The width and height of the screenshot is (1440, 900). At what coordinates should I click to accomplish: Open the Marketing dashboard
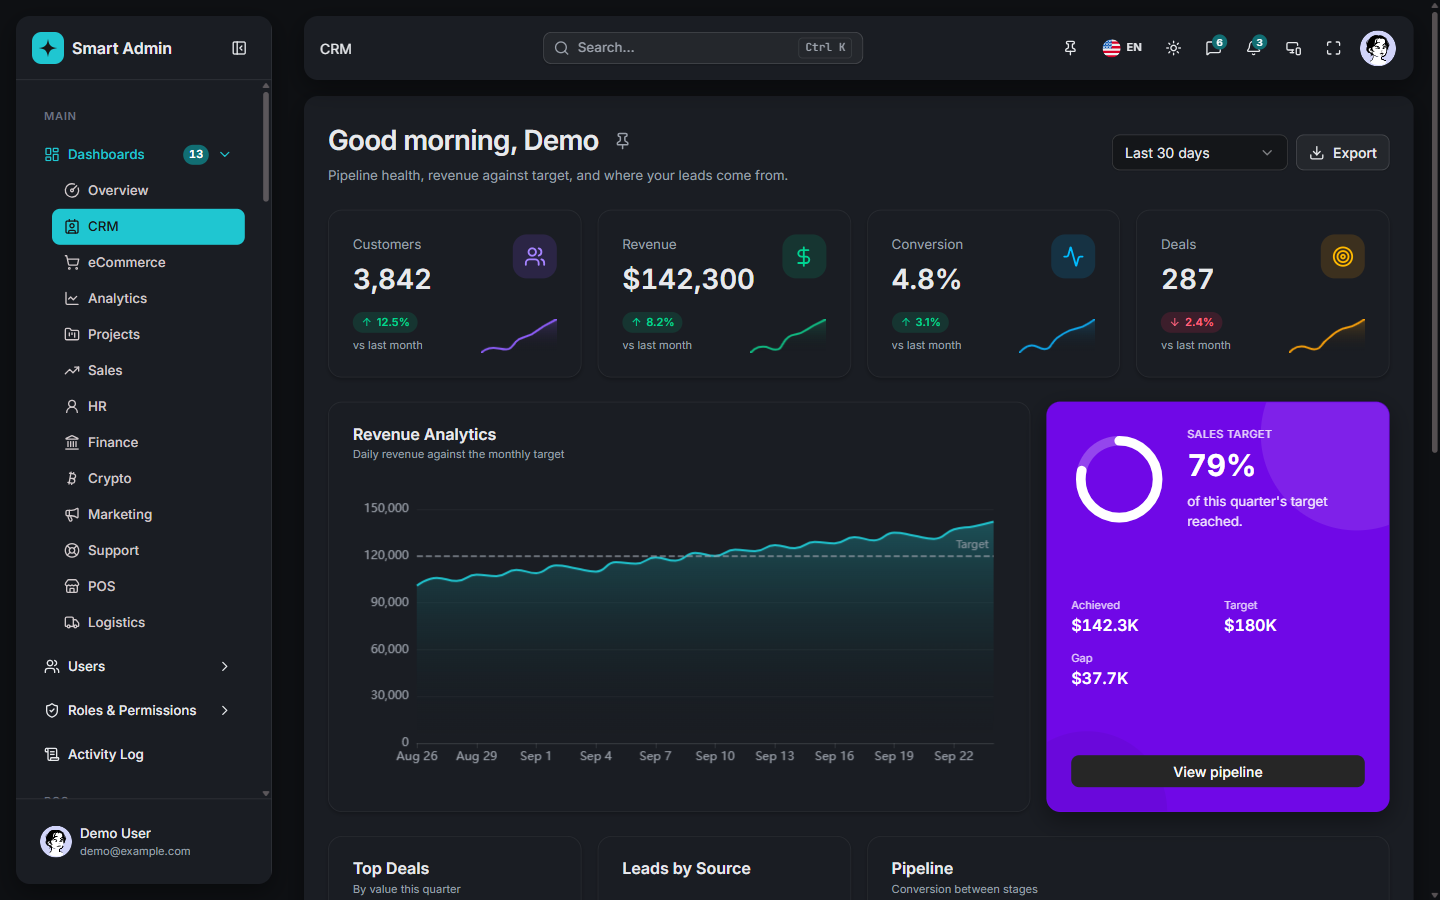point(148,514)
